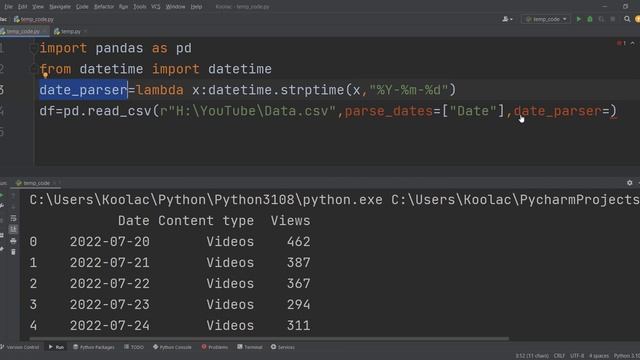Open Run panel settings gear
Screen dimensions: 640x360
click(629, 183)
